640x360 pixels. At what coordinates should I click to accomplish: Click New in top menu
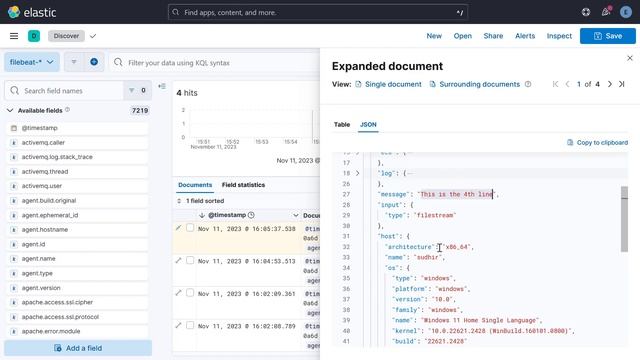coord(434,36)
